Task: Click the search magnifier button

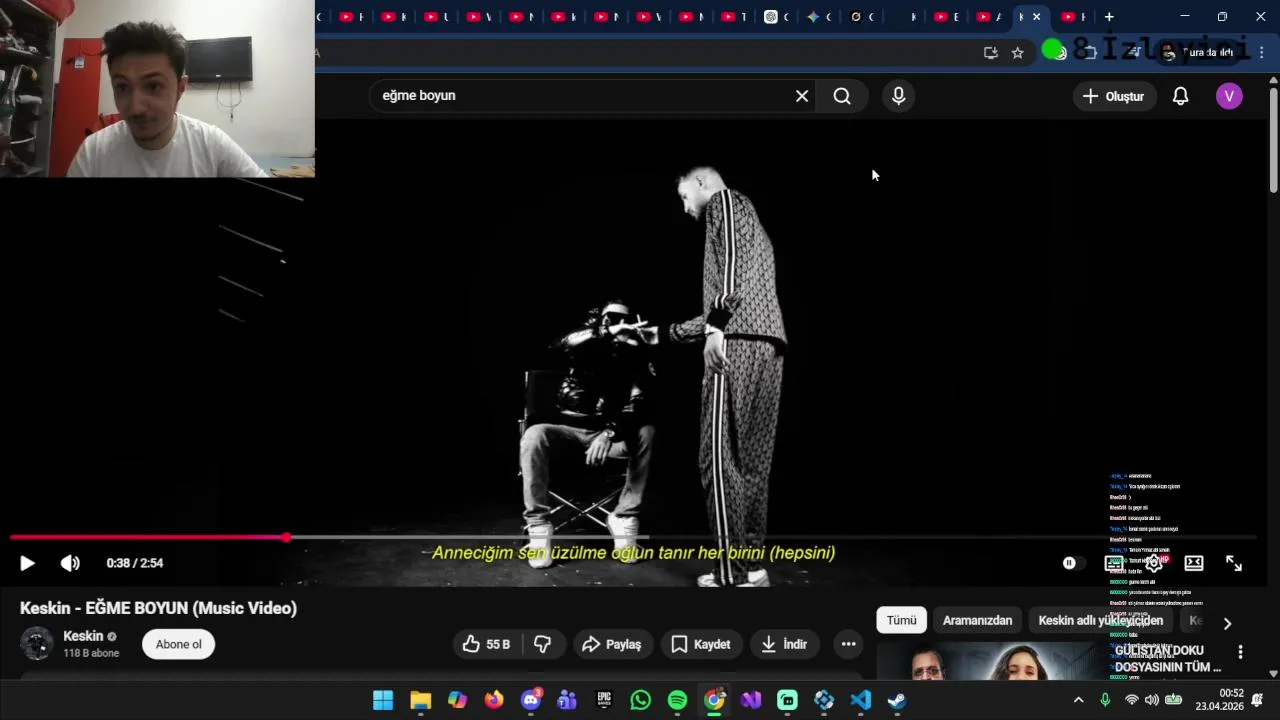Action: pos(842,96)
